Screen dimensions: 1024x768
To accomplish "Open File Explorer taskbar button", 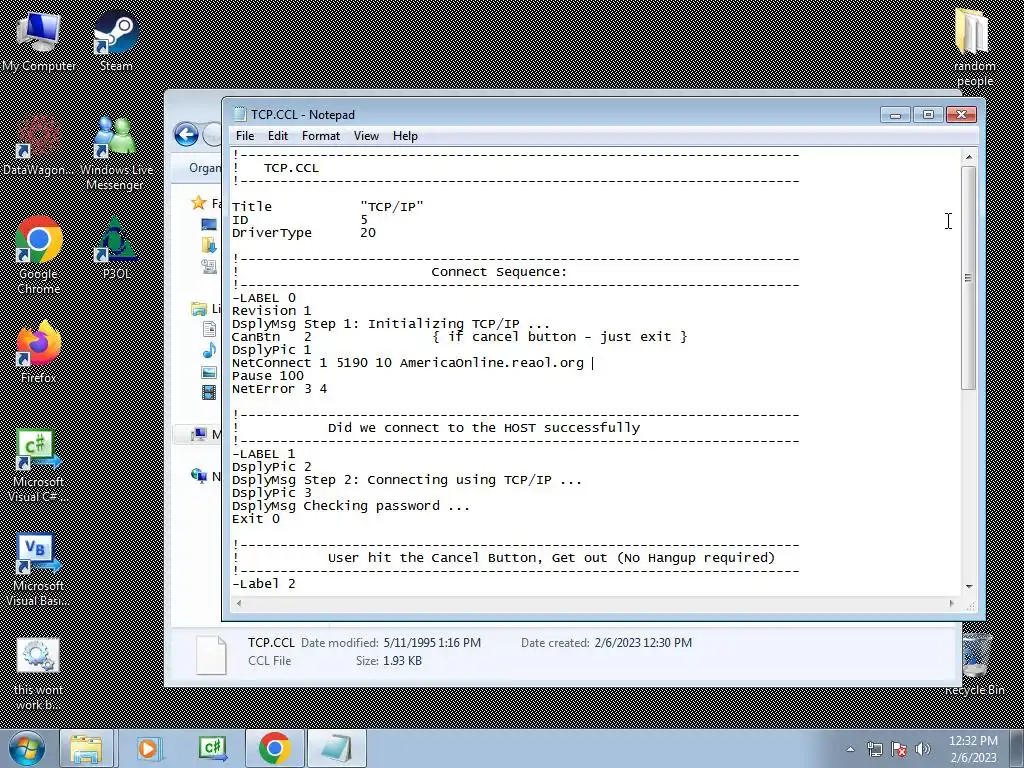I will pyautogui.click(x=86, y=748).
